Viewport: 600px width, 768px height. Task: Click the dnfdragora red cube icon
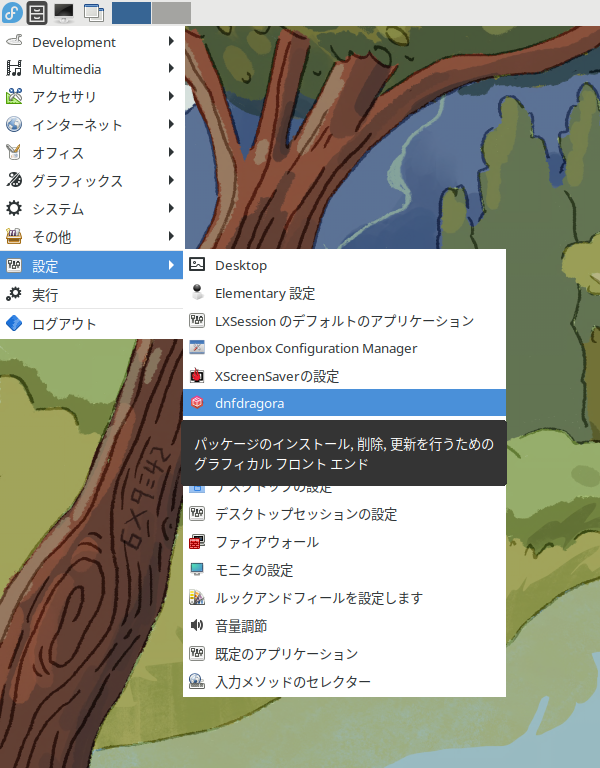[197, 403]
